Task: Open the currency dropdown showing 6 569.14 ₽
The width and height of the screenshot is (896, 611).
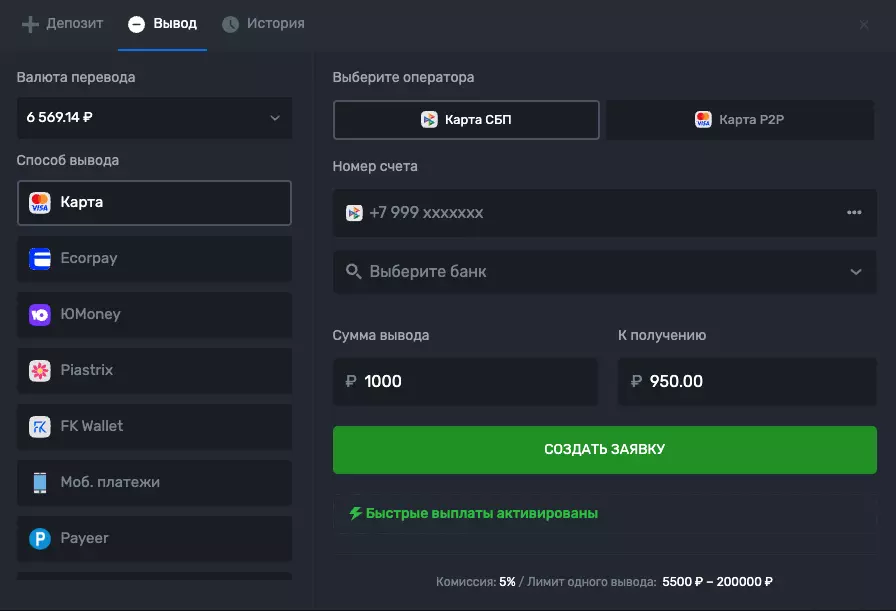Action: (154, 117)
